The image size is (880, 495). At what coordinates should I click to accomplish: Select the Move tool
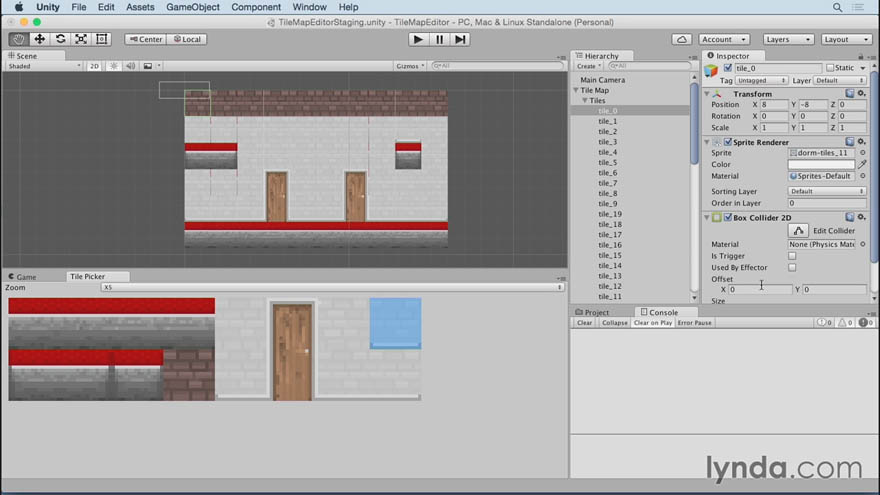pos(39,39)
